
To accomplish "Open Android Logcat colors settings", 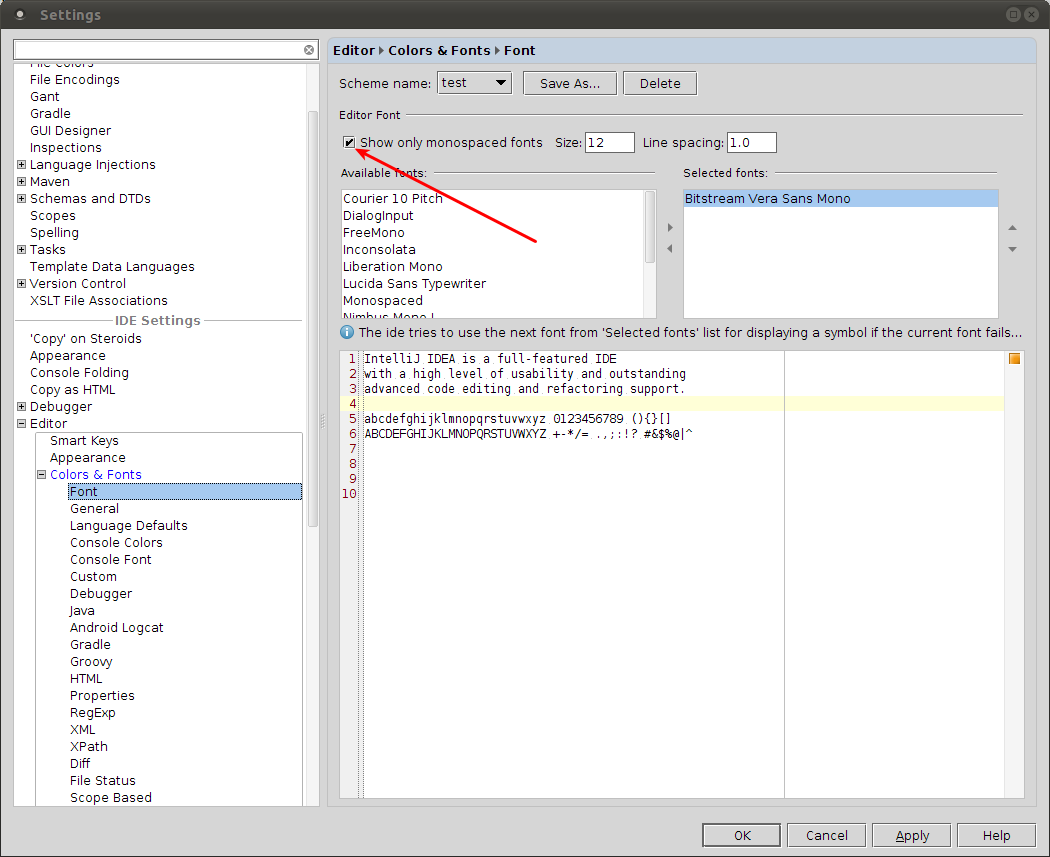I will [117, 627].
